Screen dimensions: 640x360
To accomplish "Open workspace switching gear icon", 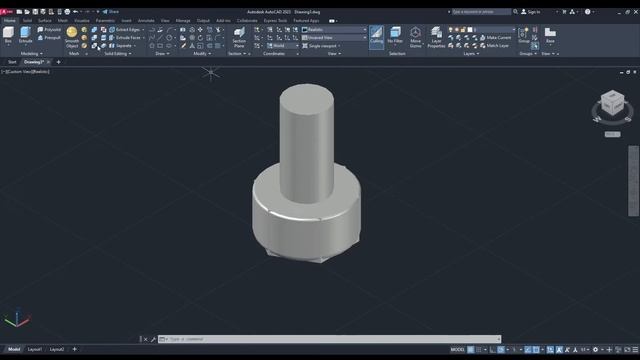I will (595, 349).
